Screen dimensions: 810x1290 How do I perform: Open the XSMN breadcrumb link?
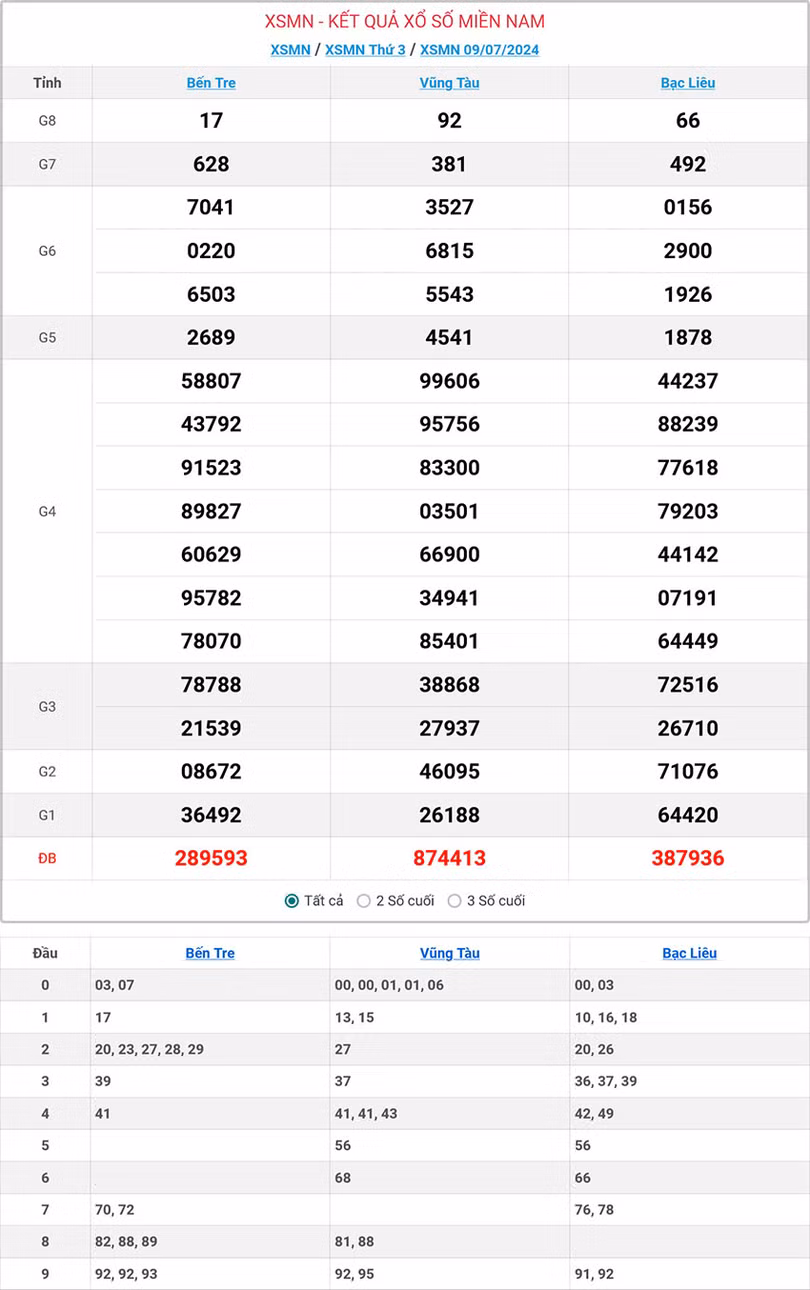click(x=290, y=50)
